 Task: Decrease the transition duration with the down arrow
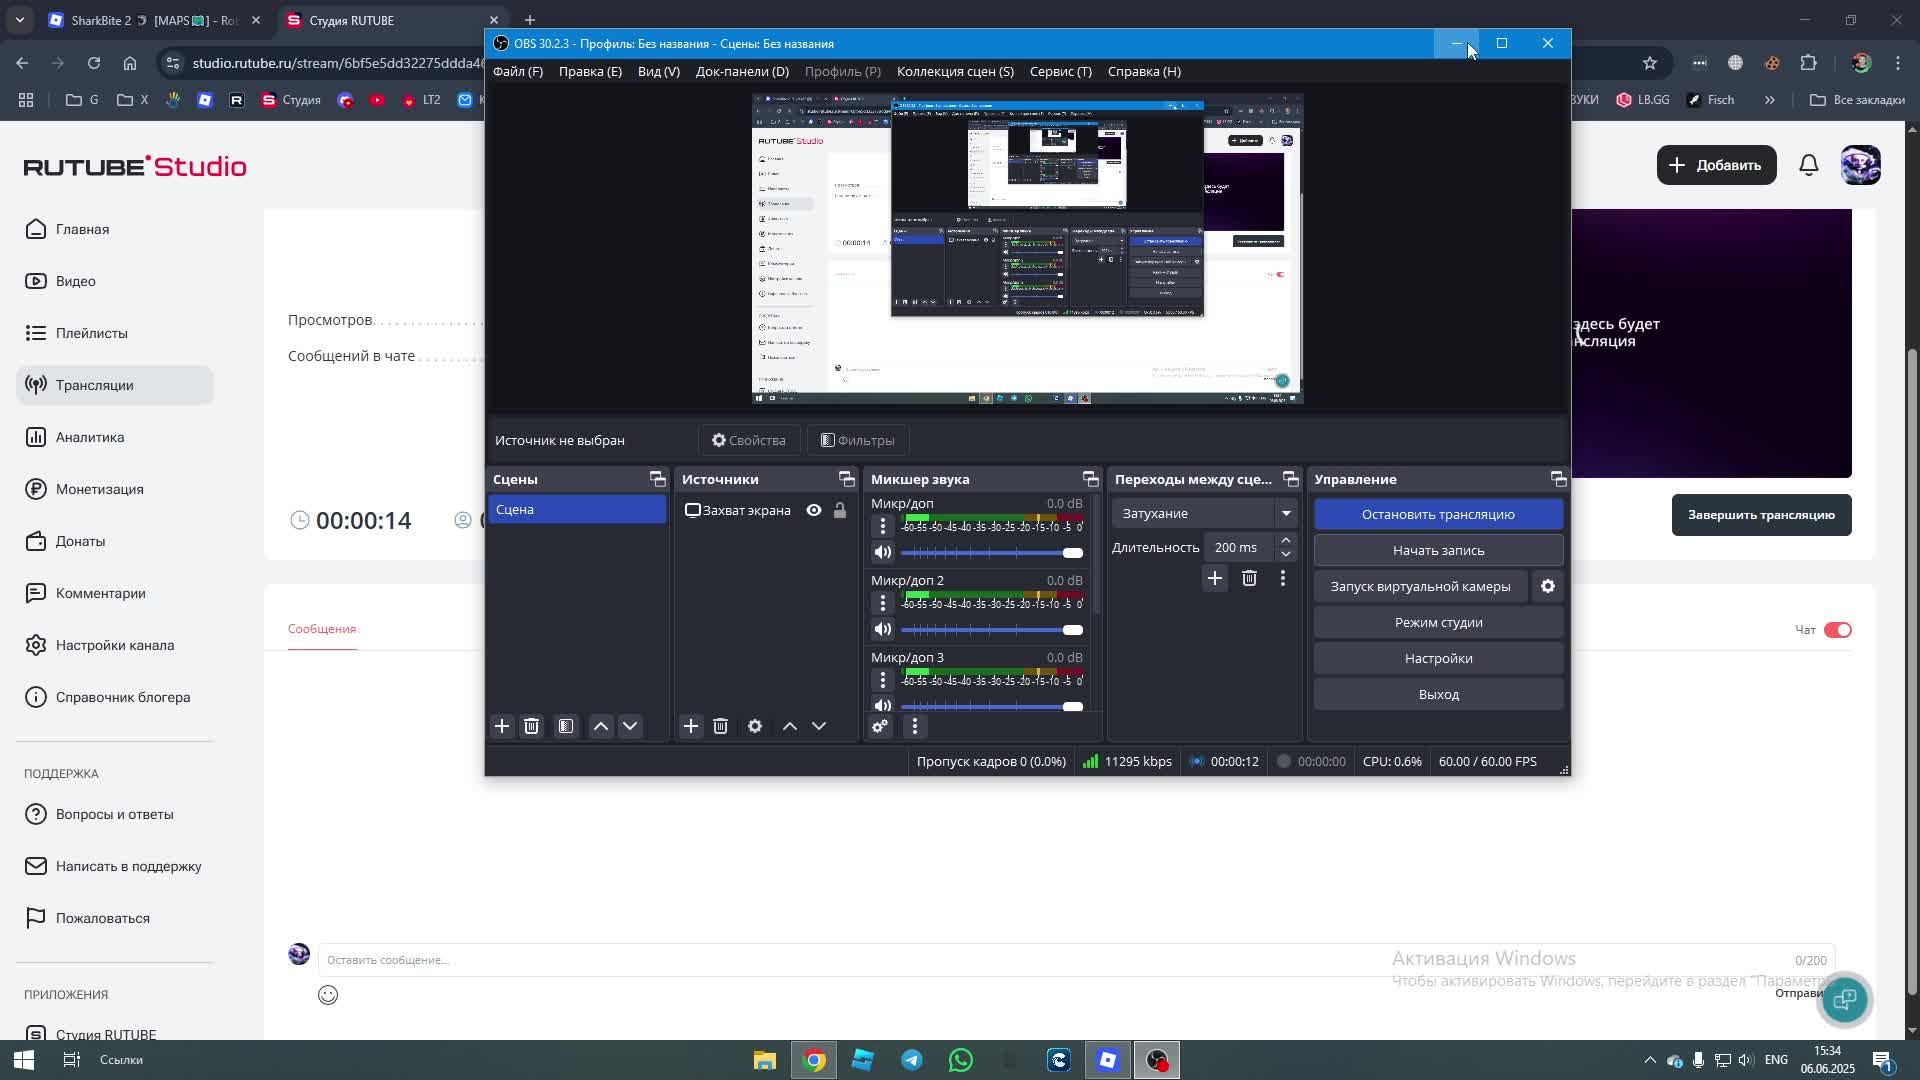tap(1286, 554)
